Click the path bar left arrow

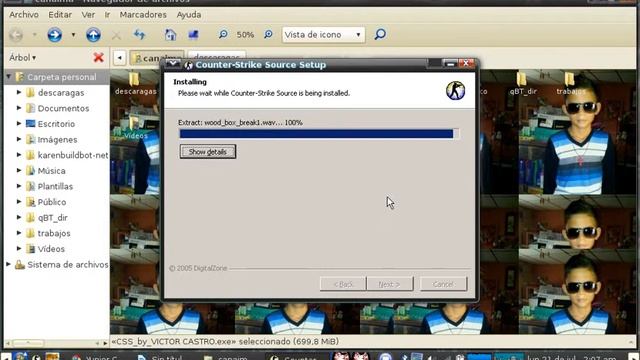coord(120,58)
